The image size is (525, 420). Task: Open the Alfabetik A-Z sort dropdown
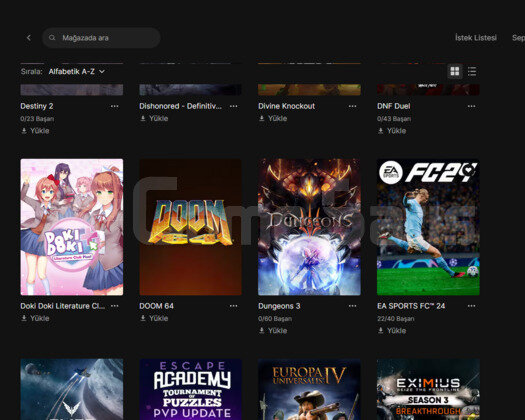pos(77,71)
